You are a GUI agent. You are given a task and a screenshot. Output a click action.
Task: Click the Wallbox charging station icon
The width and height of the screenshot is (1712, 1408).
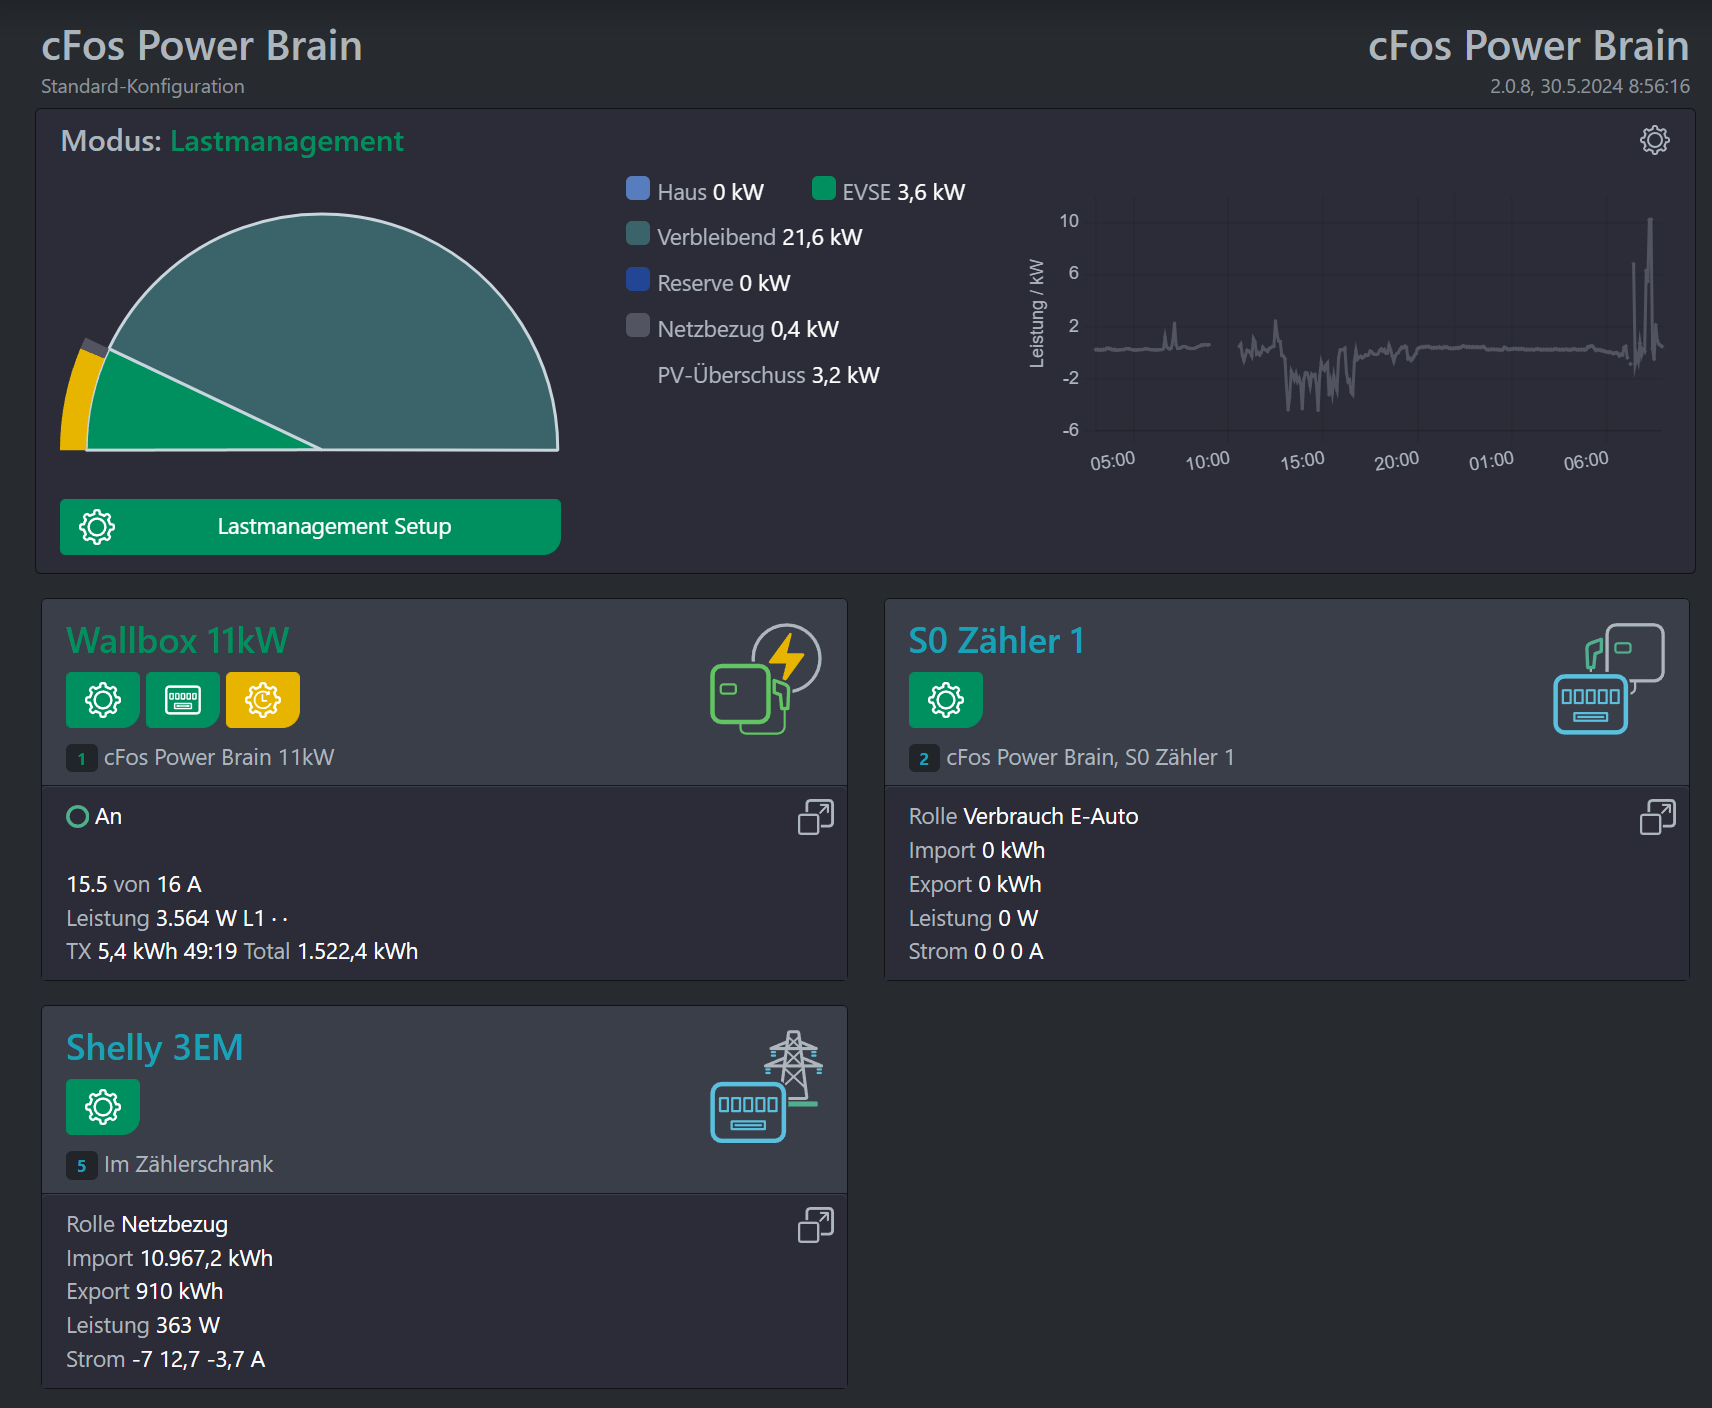pyautogui.click(x=766, y=679)
